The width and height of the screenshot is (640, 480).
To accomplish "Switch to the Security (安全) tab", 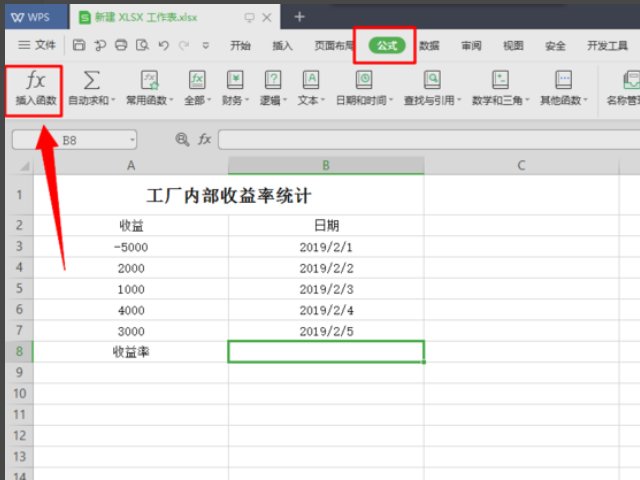I will 555,45.
